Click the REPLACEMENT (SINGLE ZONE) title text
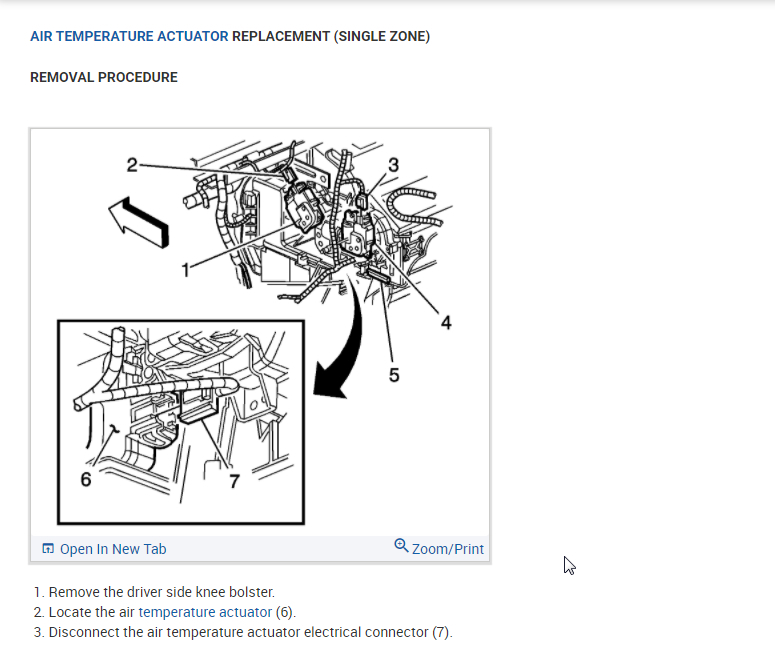The image size is (775, 659). (x=331, y=37)
